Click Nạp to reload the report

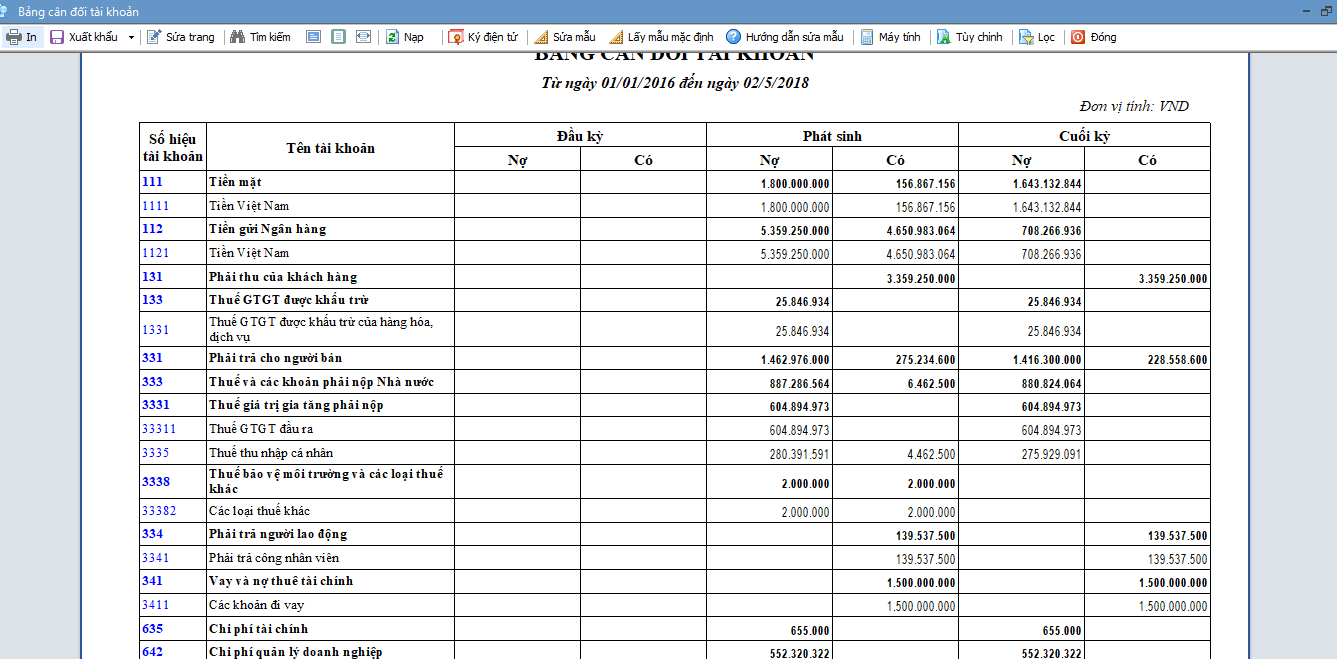405,37
